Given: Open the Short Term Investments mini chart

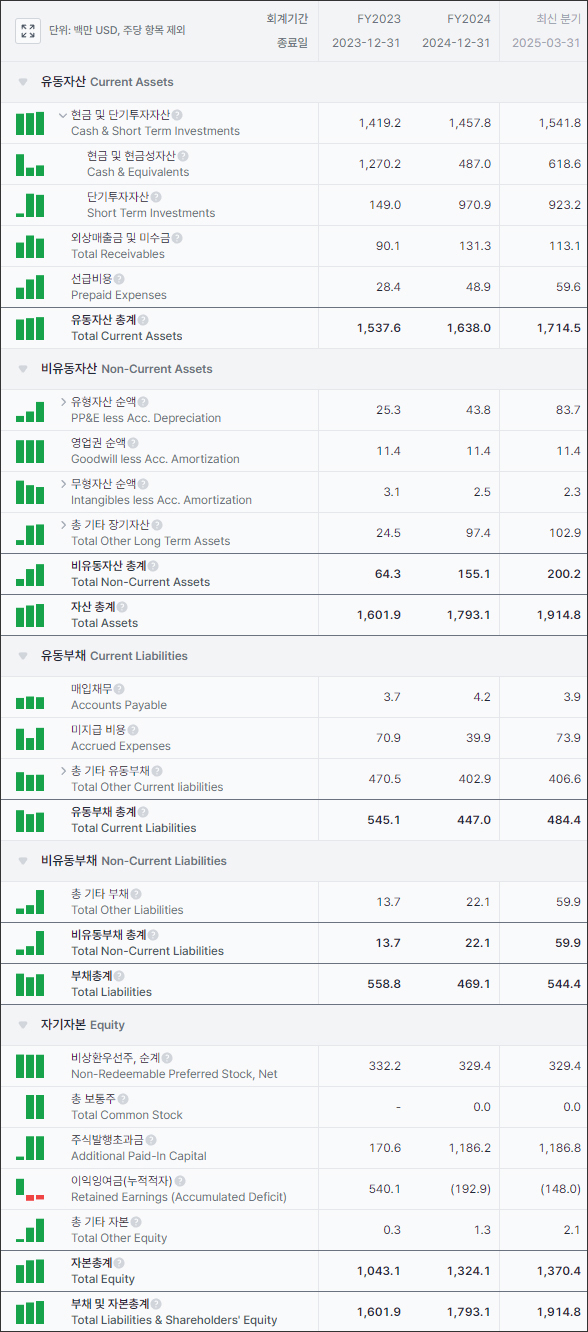Looking at the screenshot, I should pos(30,205).
